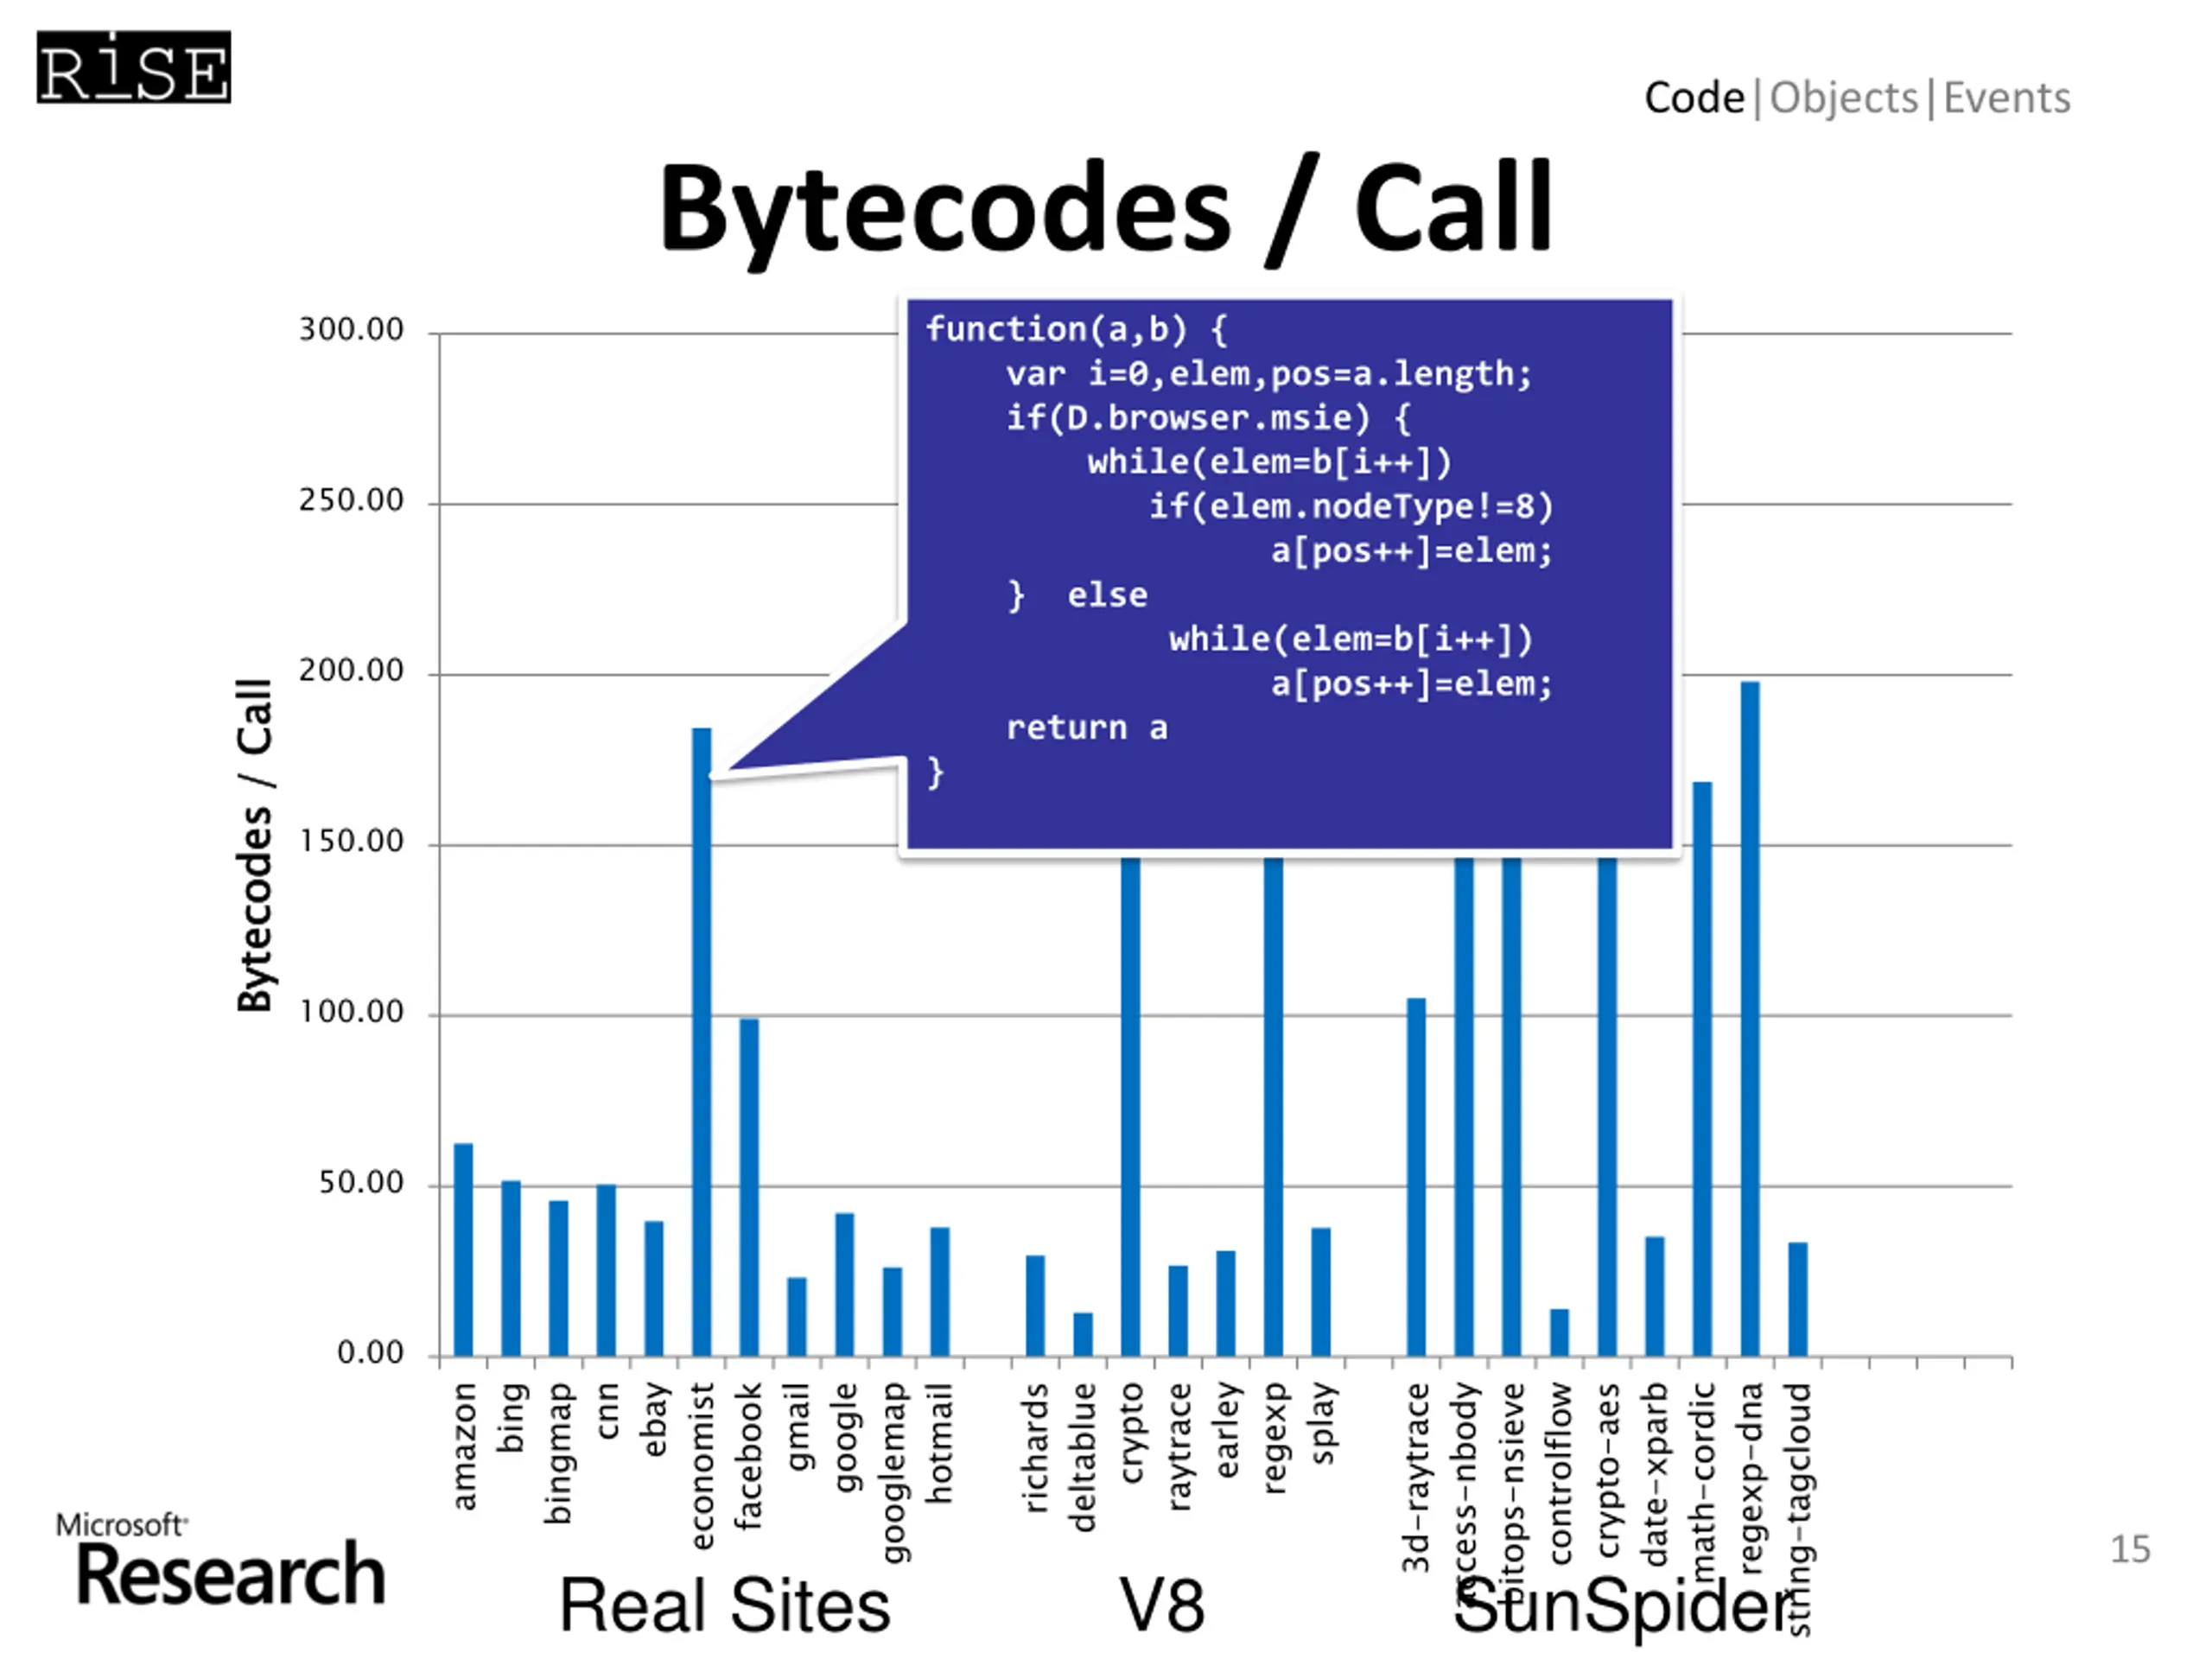Click the RiSE logo
The width and height of the screenshot is (2212, 1659).
pyautogui.click(x=133, y=67)
